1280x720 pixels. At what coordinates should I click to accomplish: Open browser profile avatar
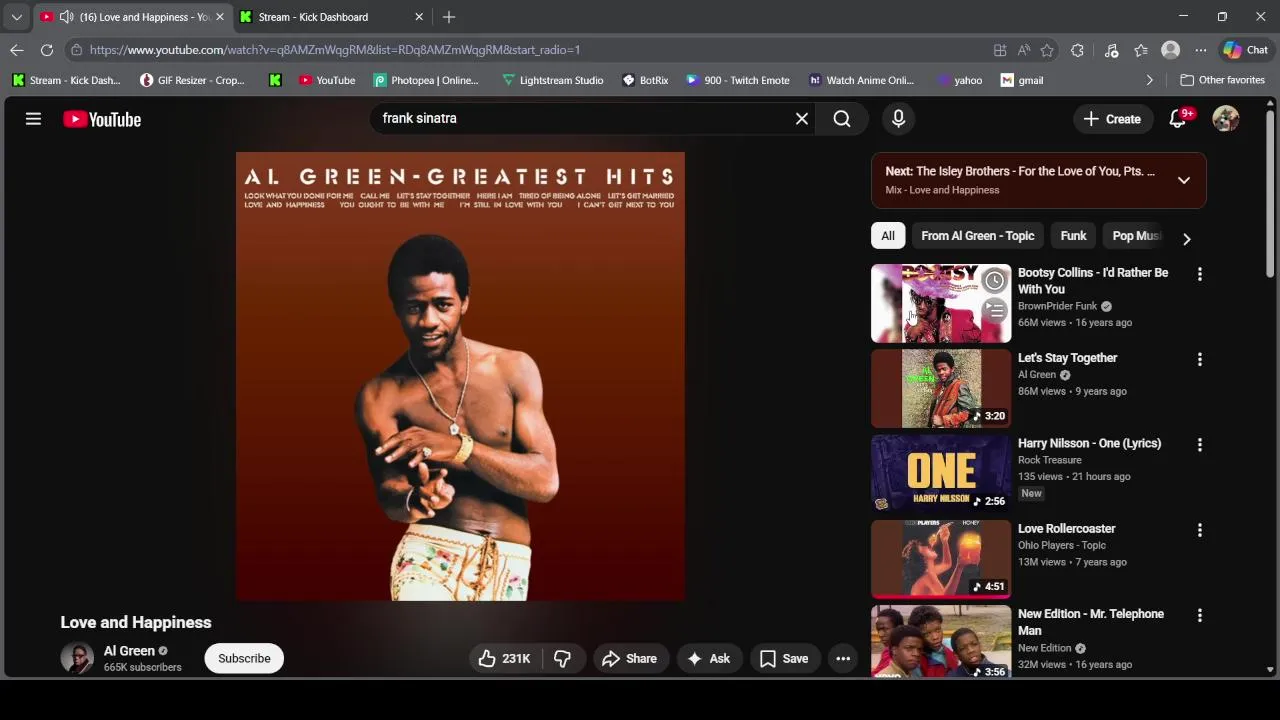(x=1170, y=50)
